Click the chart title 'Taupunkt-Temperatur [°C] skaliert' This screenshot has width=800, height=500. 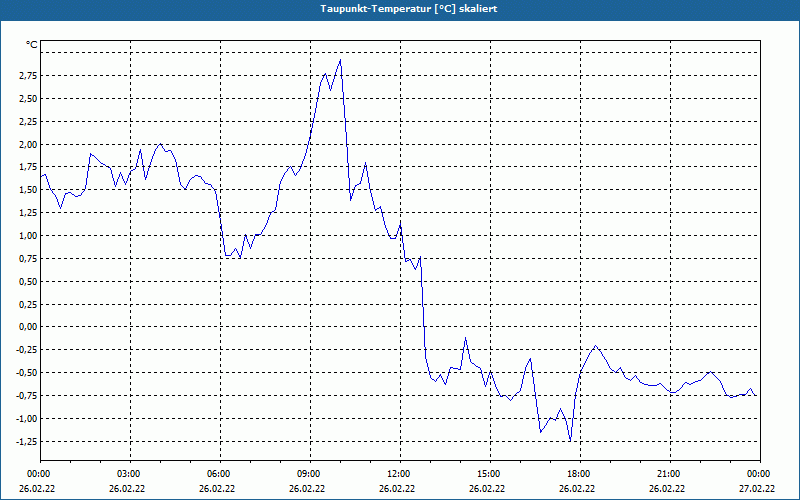pyautogui.click(x=409, y=9)
